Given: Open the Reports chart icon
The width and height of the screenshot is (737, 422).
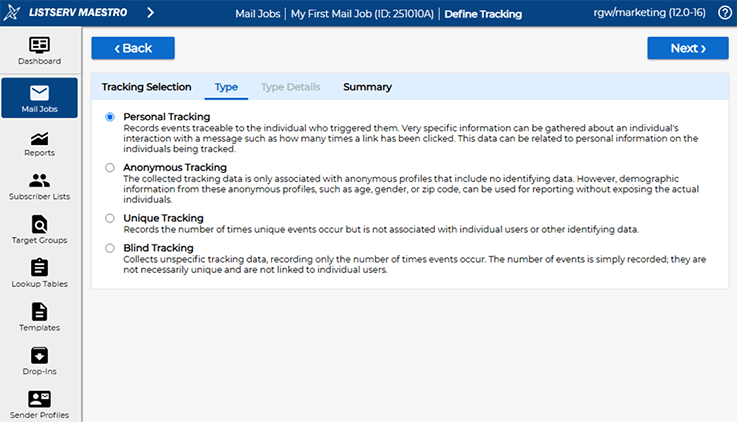Looking at the screenshot, I should coord(39,138).
